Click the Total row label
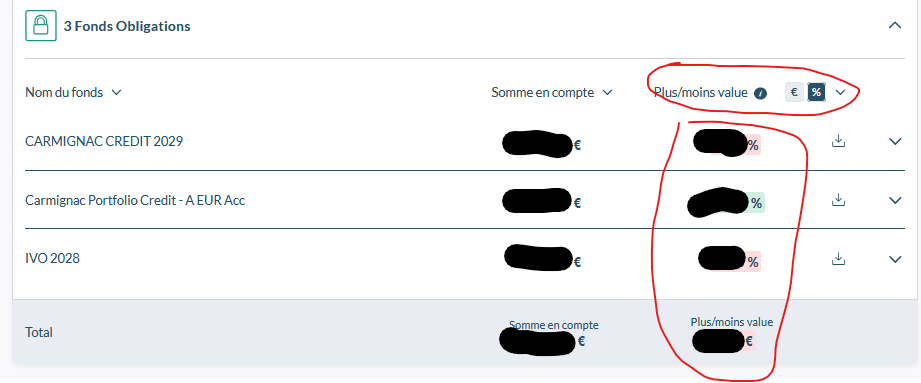 click(x=39, y=332)
